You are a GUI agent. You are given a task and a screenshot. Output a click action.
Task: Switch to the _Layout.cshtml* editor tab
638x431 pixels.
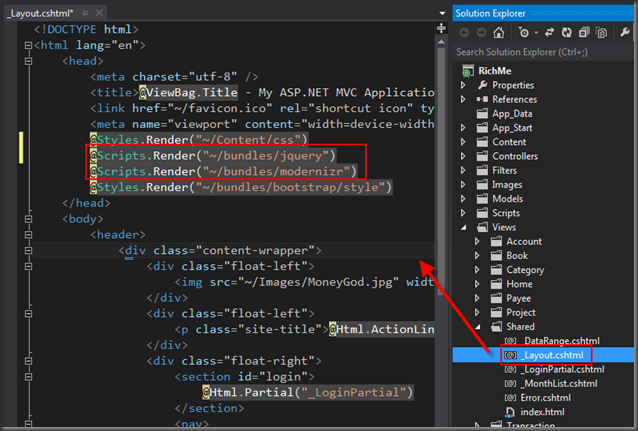point(41,13)
